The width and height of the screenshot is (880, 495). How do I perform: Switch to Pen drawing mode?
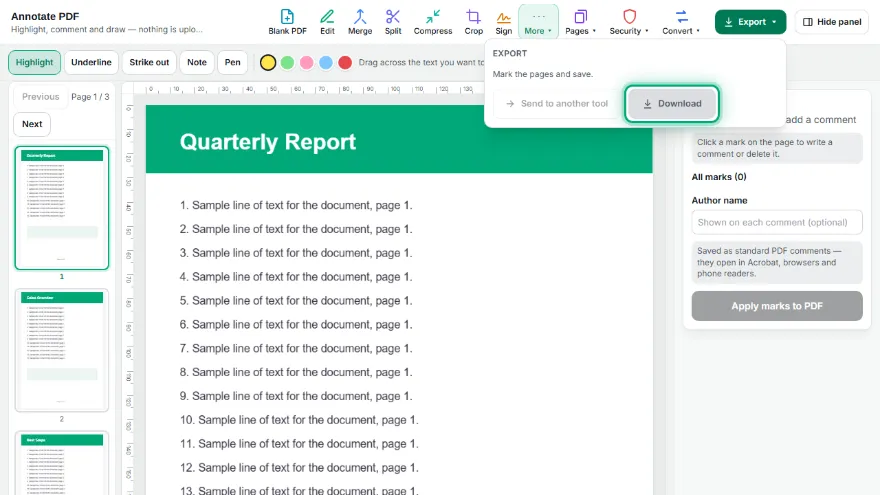(232, 62)
